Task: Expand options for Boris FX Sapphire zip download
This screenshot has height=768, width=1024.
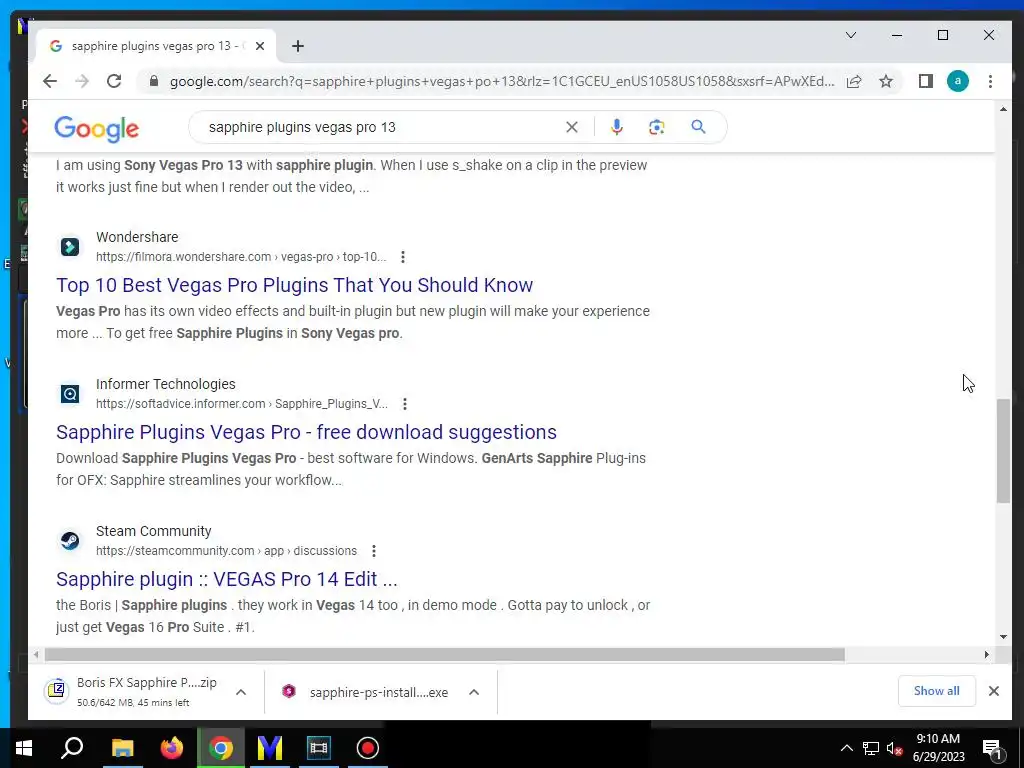Action: tap(241, 692)
